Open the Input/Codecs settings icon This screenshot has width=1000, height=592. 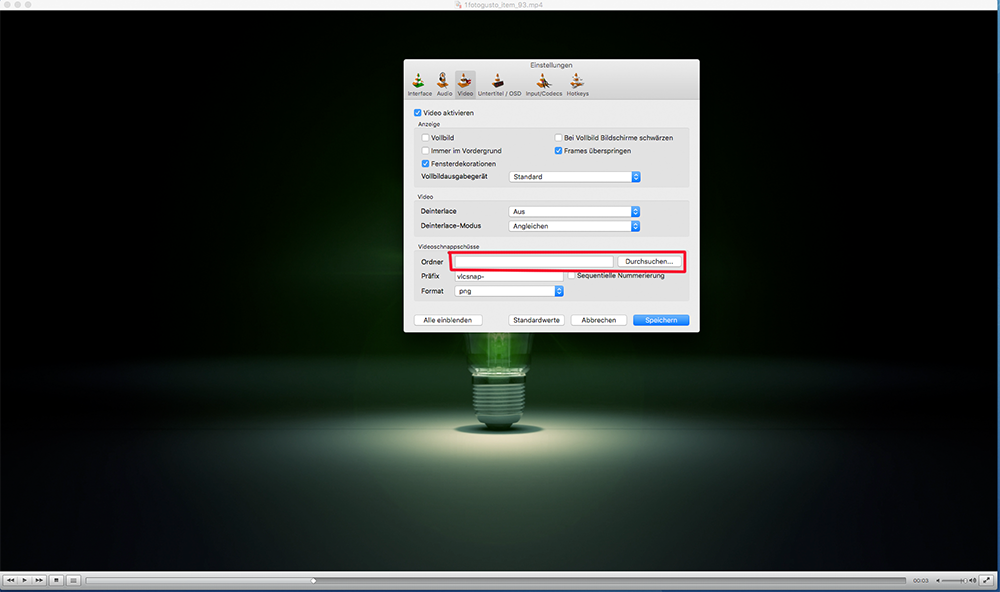[x=543, y=83]
